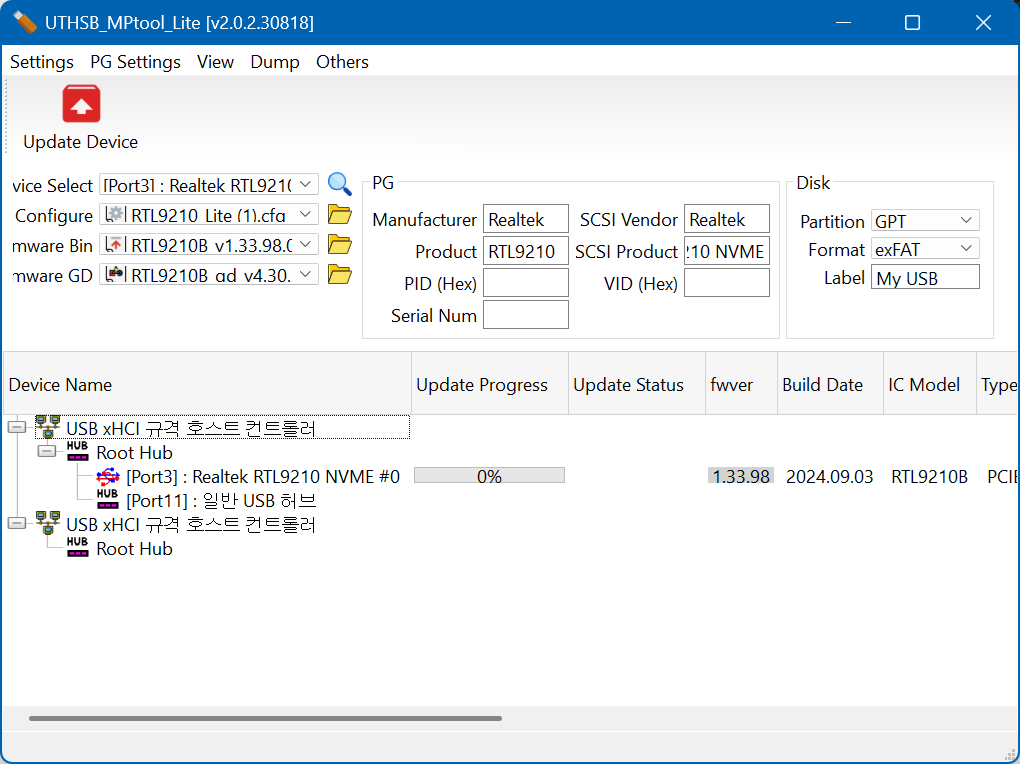Collapse the second USB xHCI controller node

(x=17, y=523)
